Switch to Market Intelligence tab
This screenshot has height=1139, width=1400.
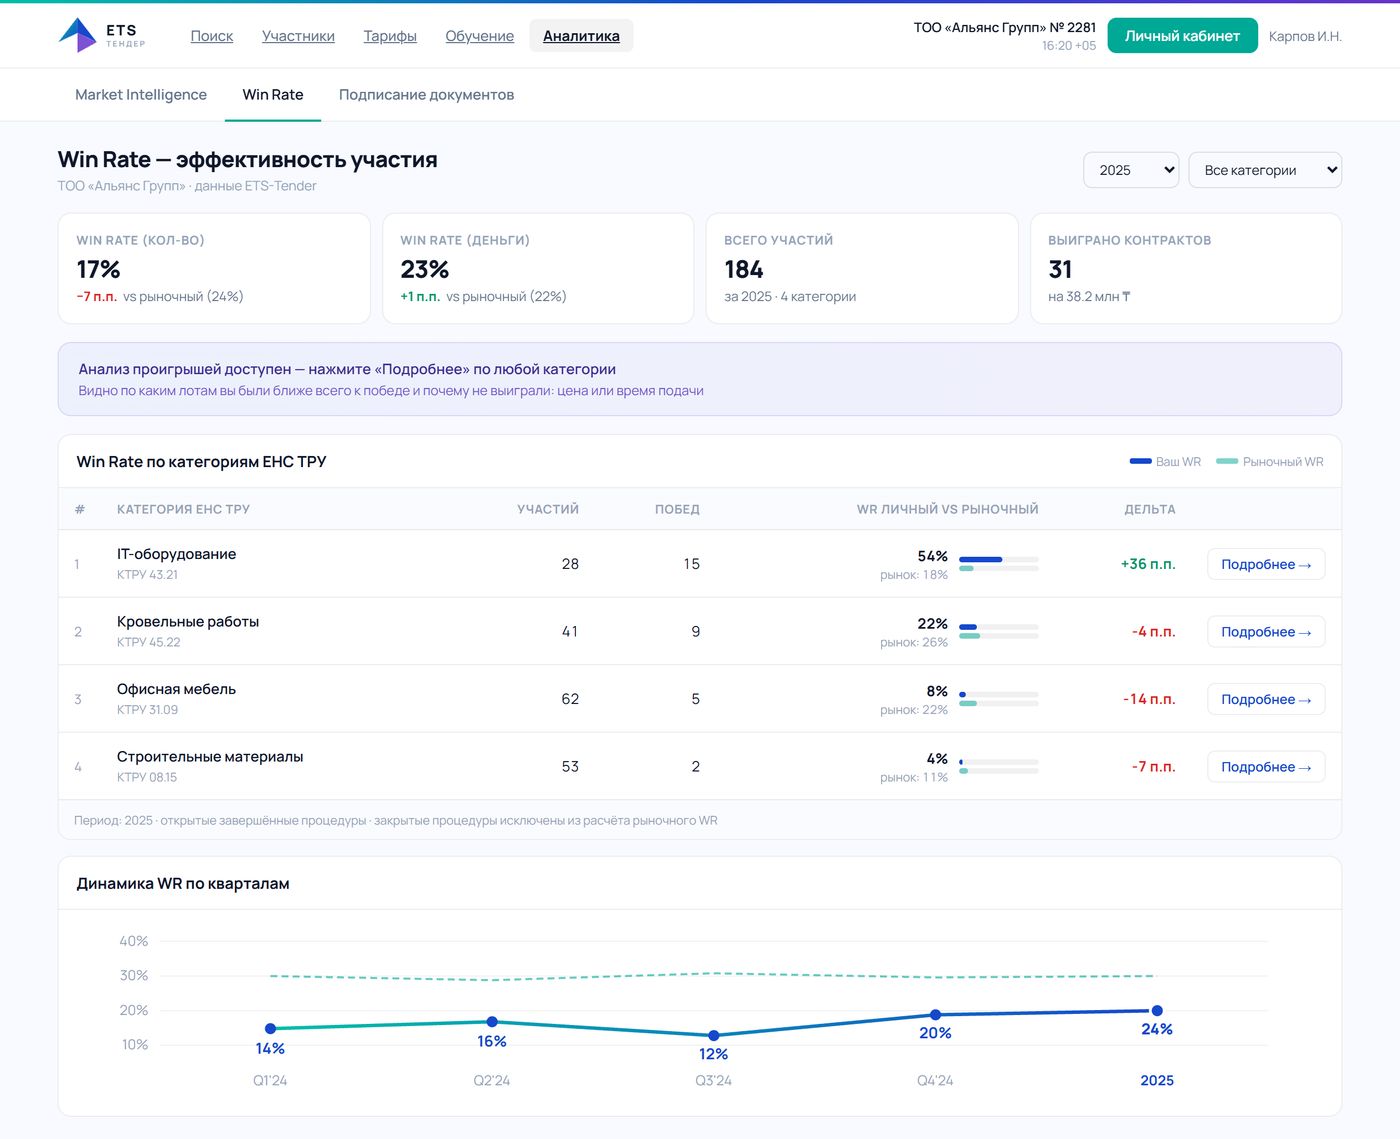tap(141, 95)
